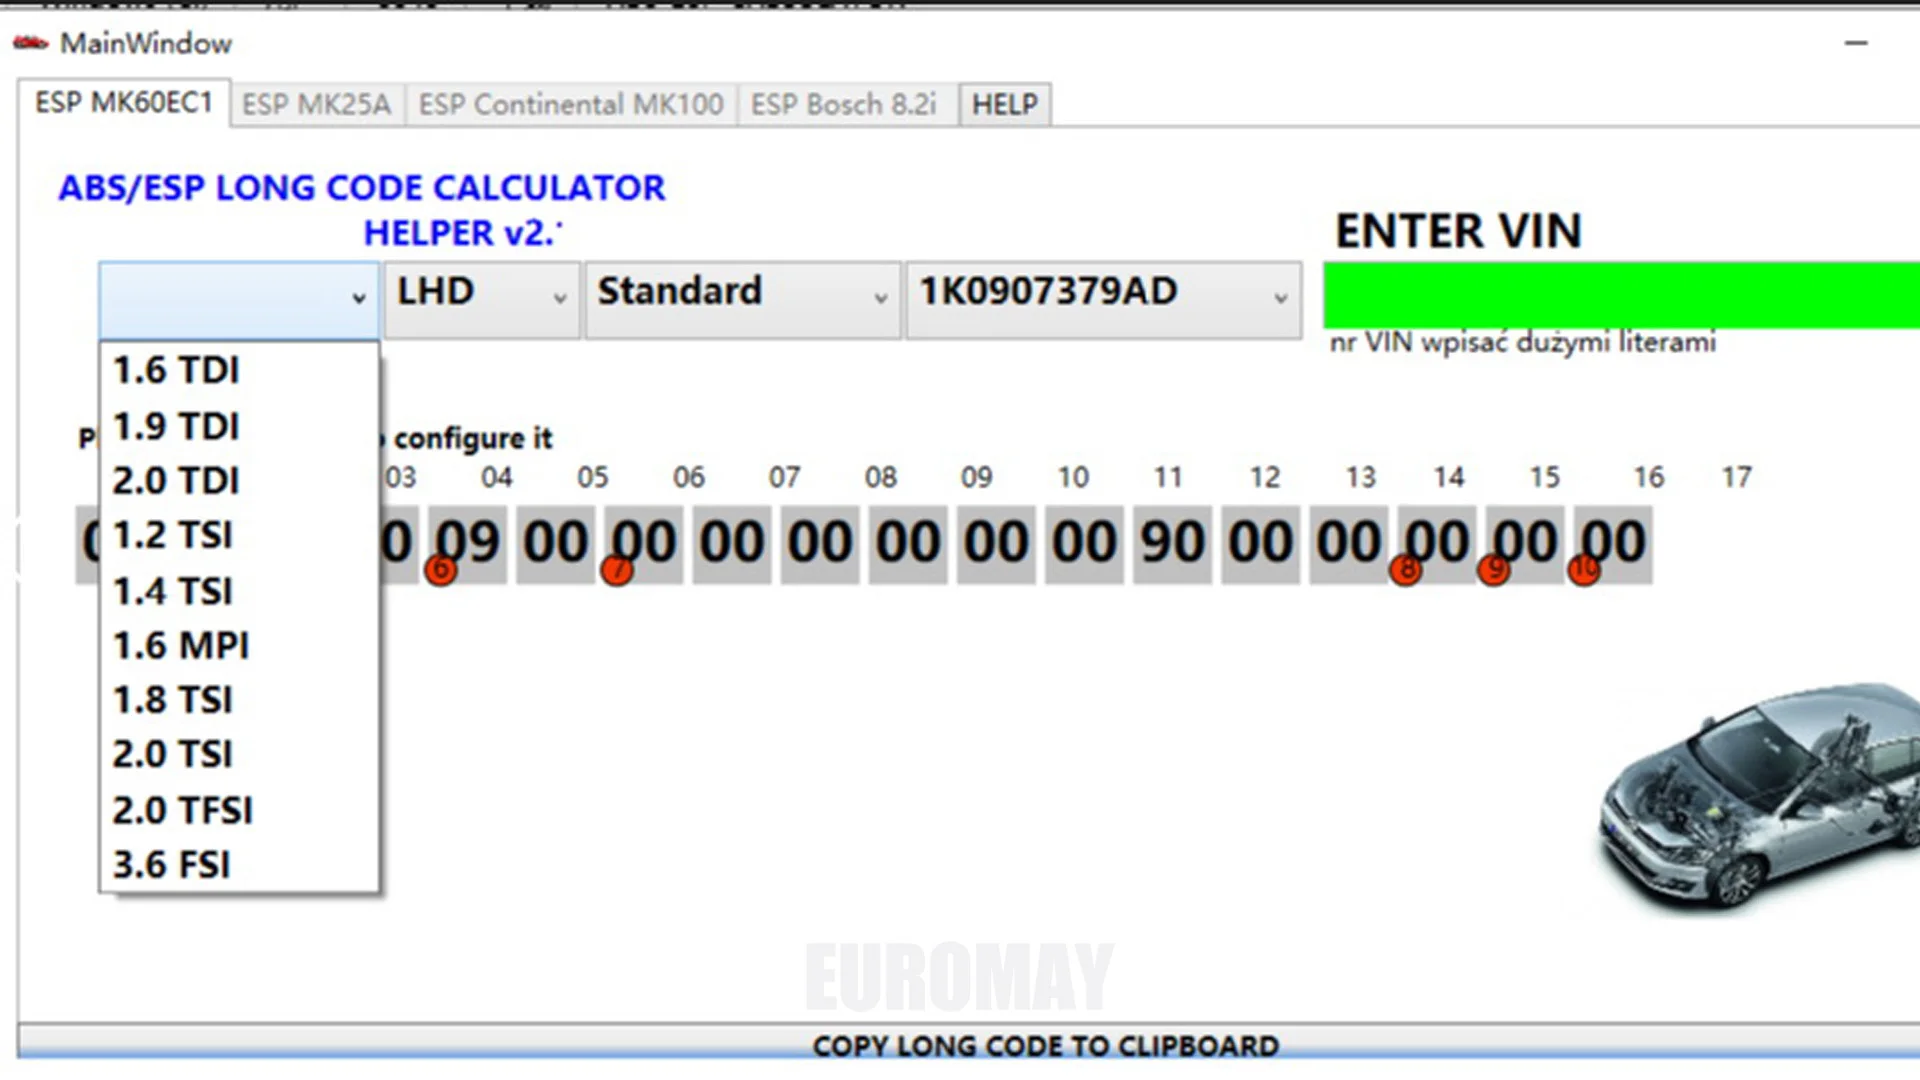This screenshot has height=1080, width=1920.
Task: Click byte 13 value box
Action: [1260, 544]
